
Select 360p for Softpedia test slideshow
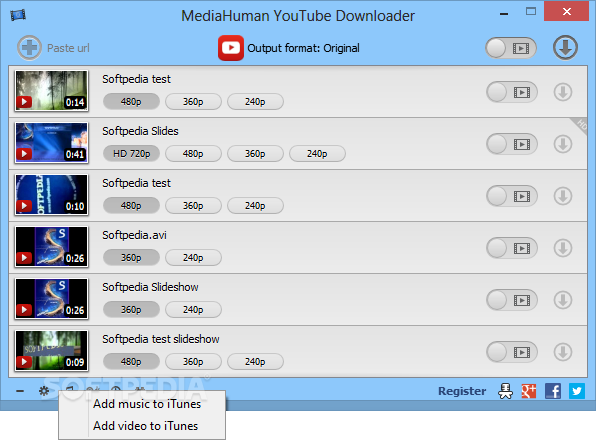tap(193, 362)
